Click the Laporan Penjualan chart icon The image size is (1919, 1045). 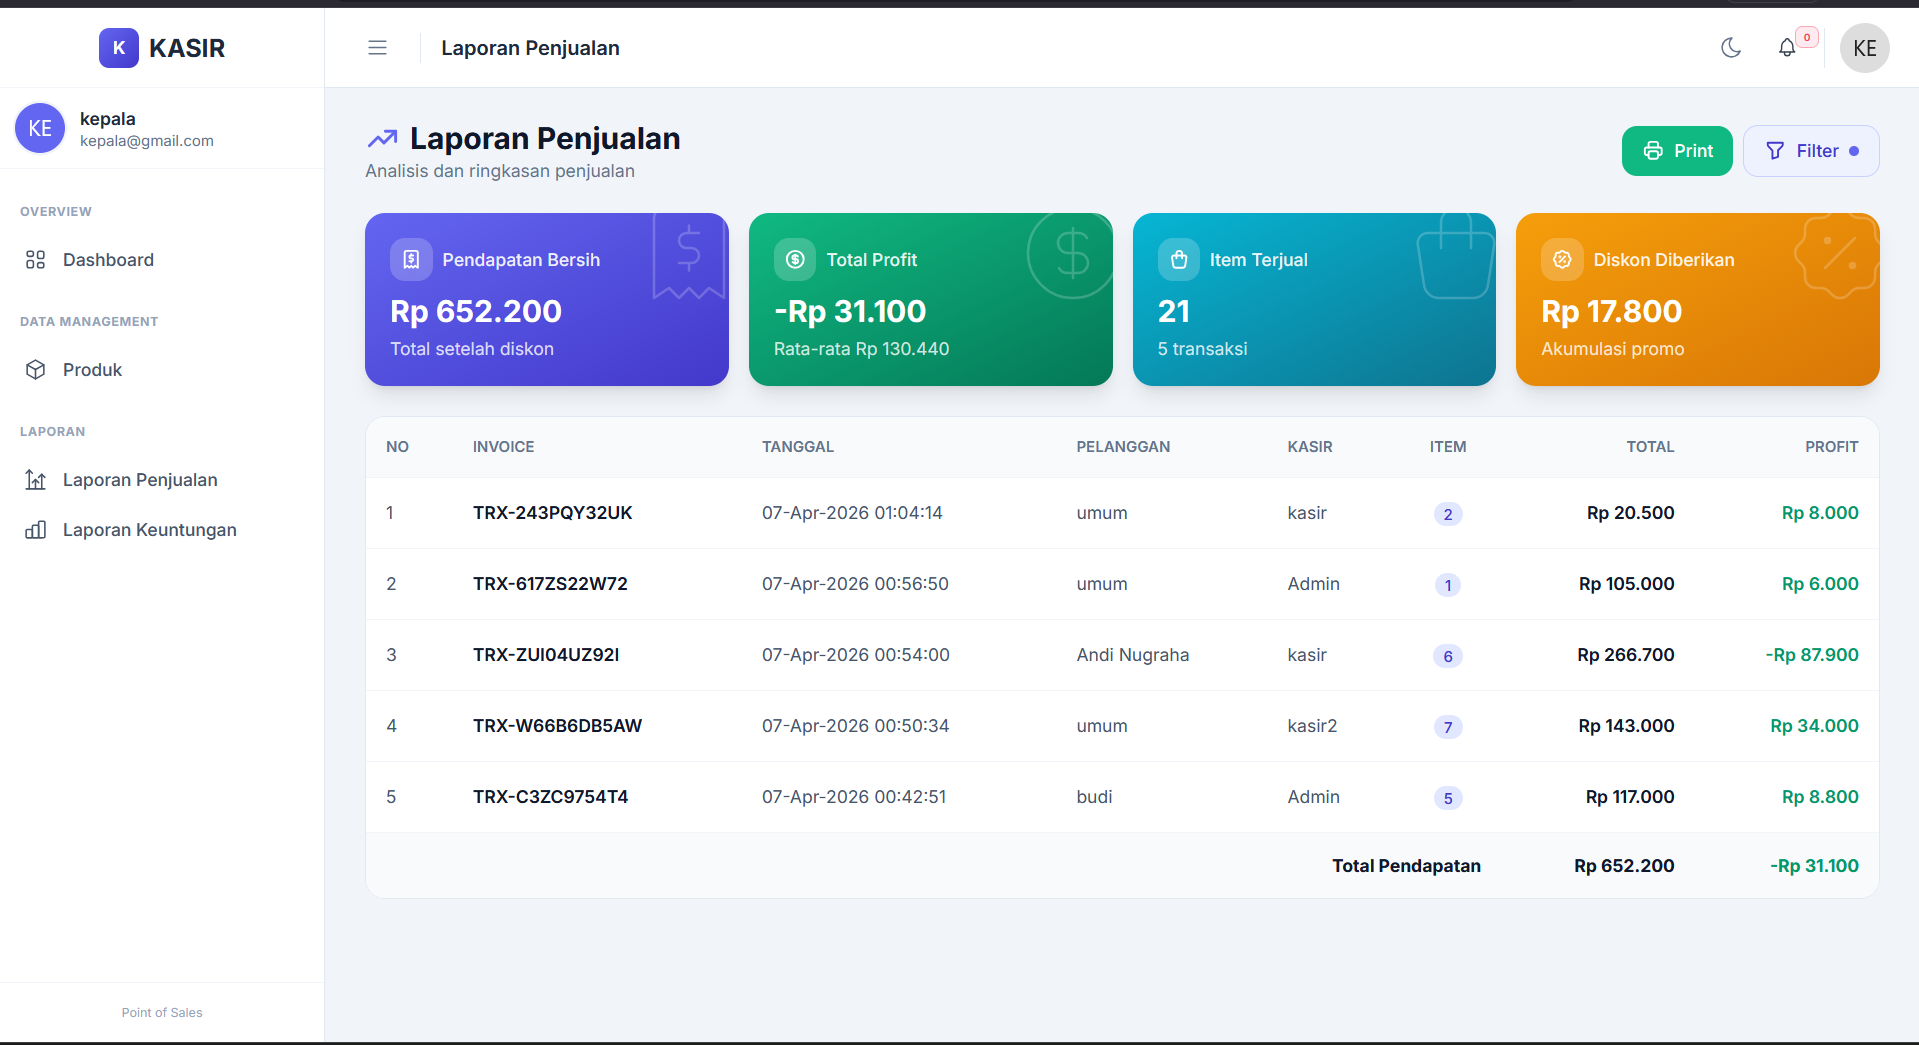(x=36, y=480)
